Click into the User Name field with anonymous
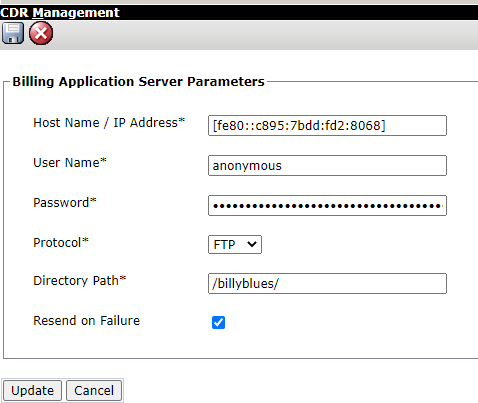 [327, 165]
